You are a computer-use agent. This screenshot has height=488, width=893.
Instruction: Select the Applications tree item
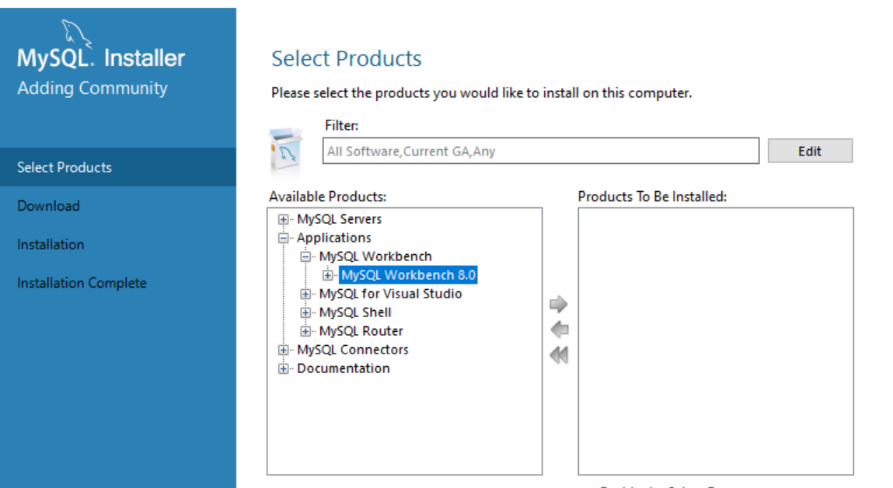tap(334, 238)
